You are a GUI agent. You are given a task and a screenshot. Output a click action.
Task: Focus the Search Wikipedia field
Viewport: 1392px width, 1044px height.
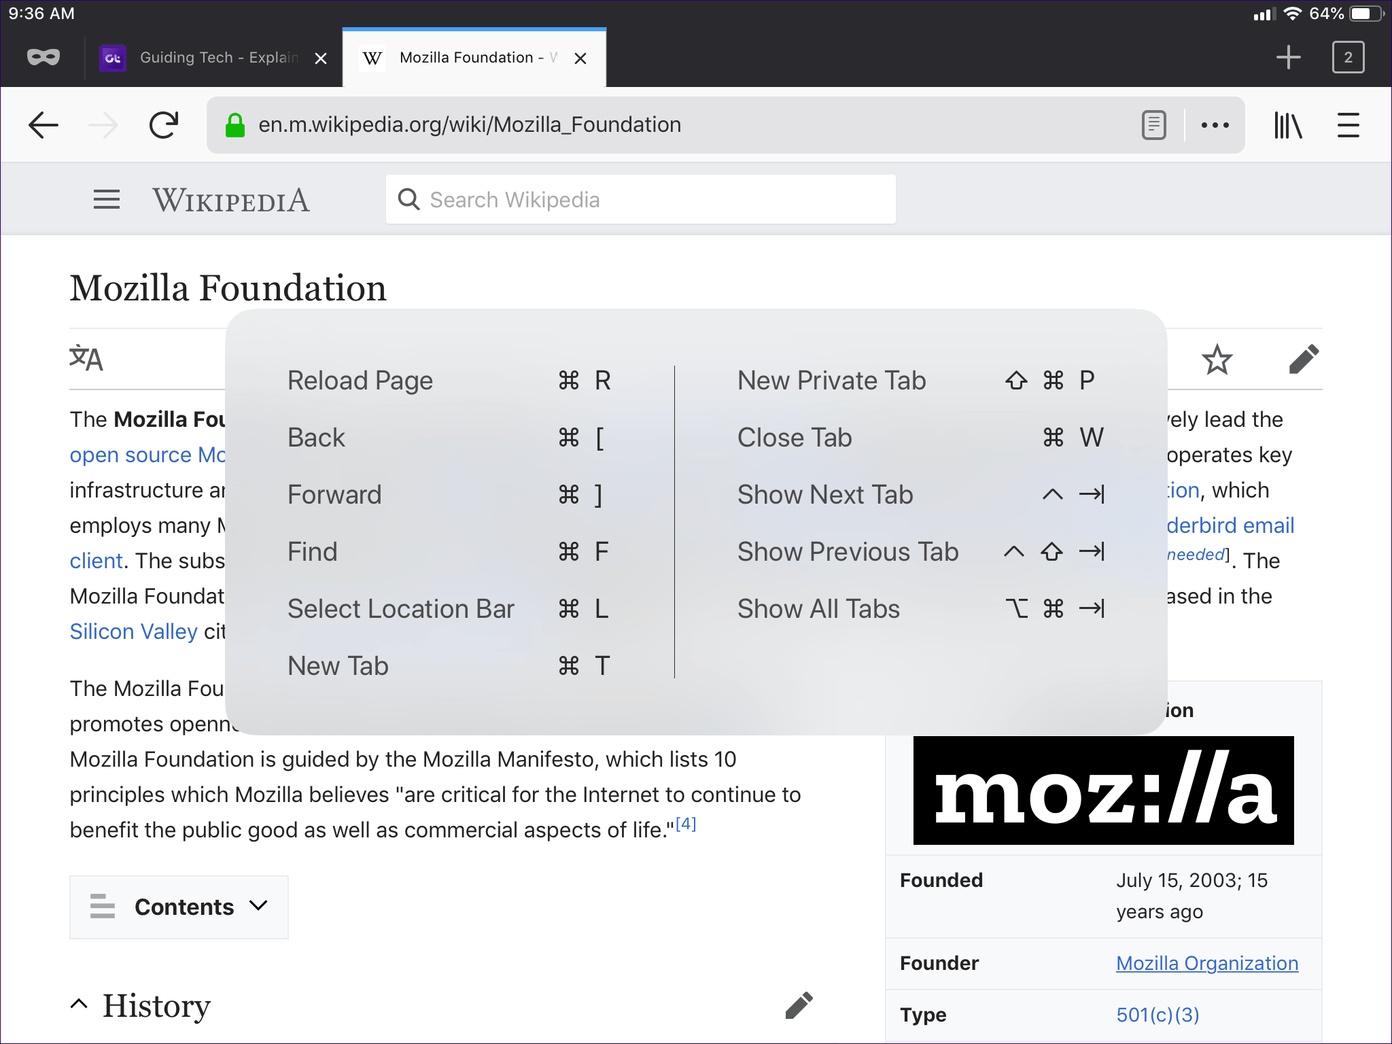641,200
